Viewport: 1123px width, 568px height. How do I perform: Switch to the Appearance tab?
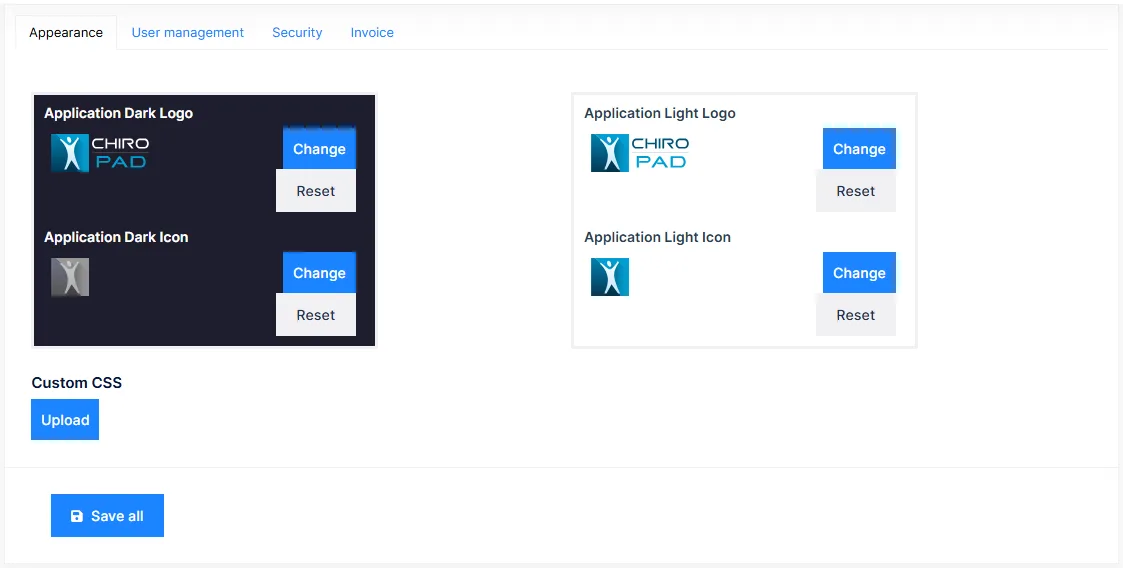66,32
